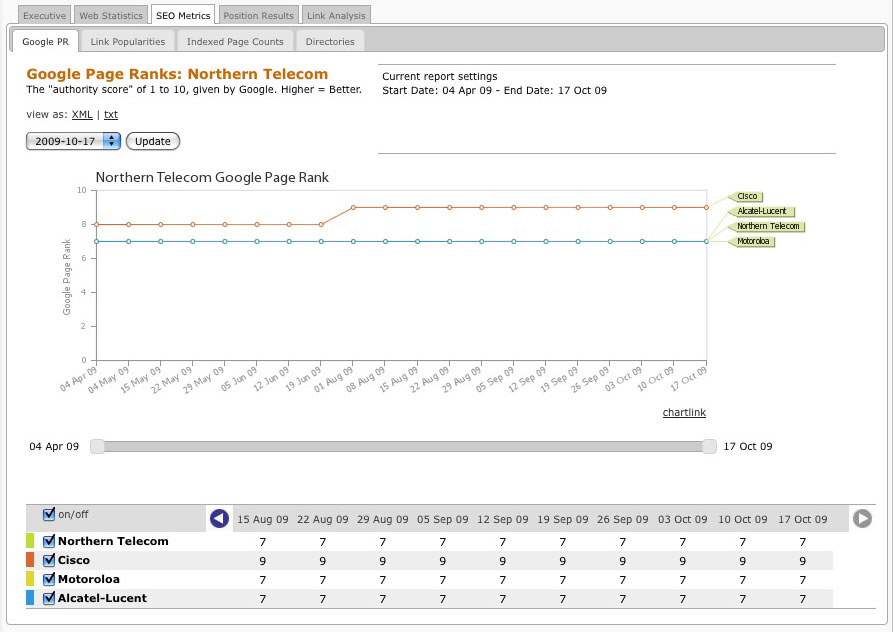The image size is (893, 632).
Task: Go to the Link Analysis tab
Action: pyautogui.click(x=336, y=15)
